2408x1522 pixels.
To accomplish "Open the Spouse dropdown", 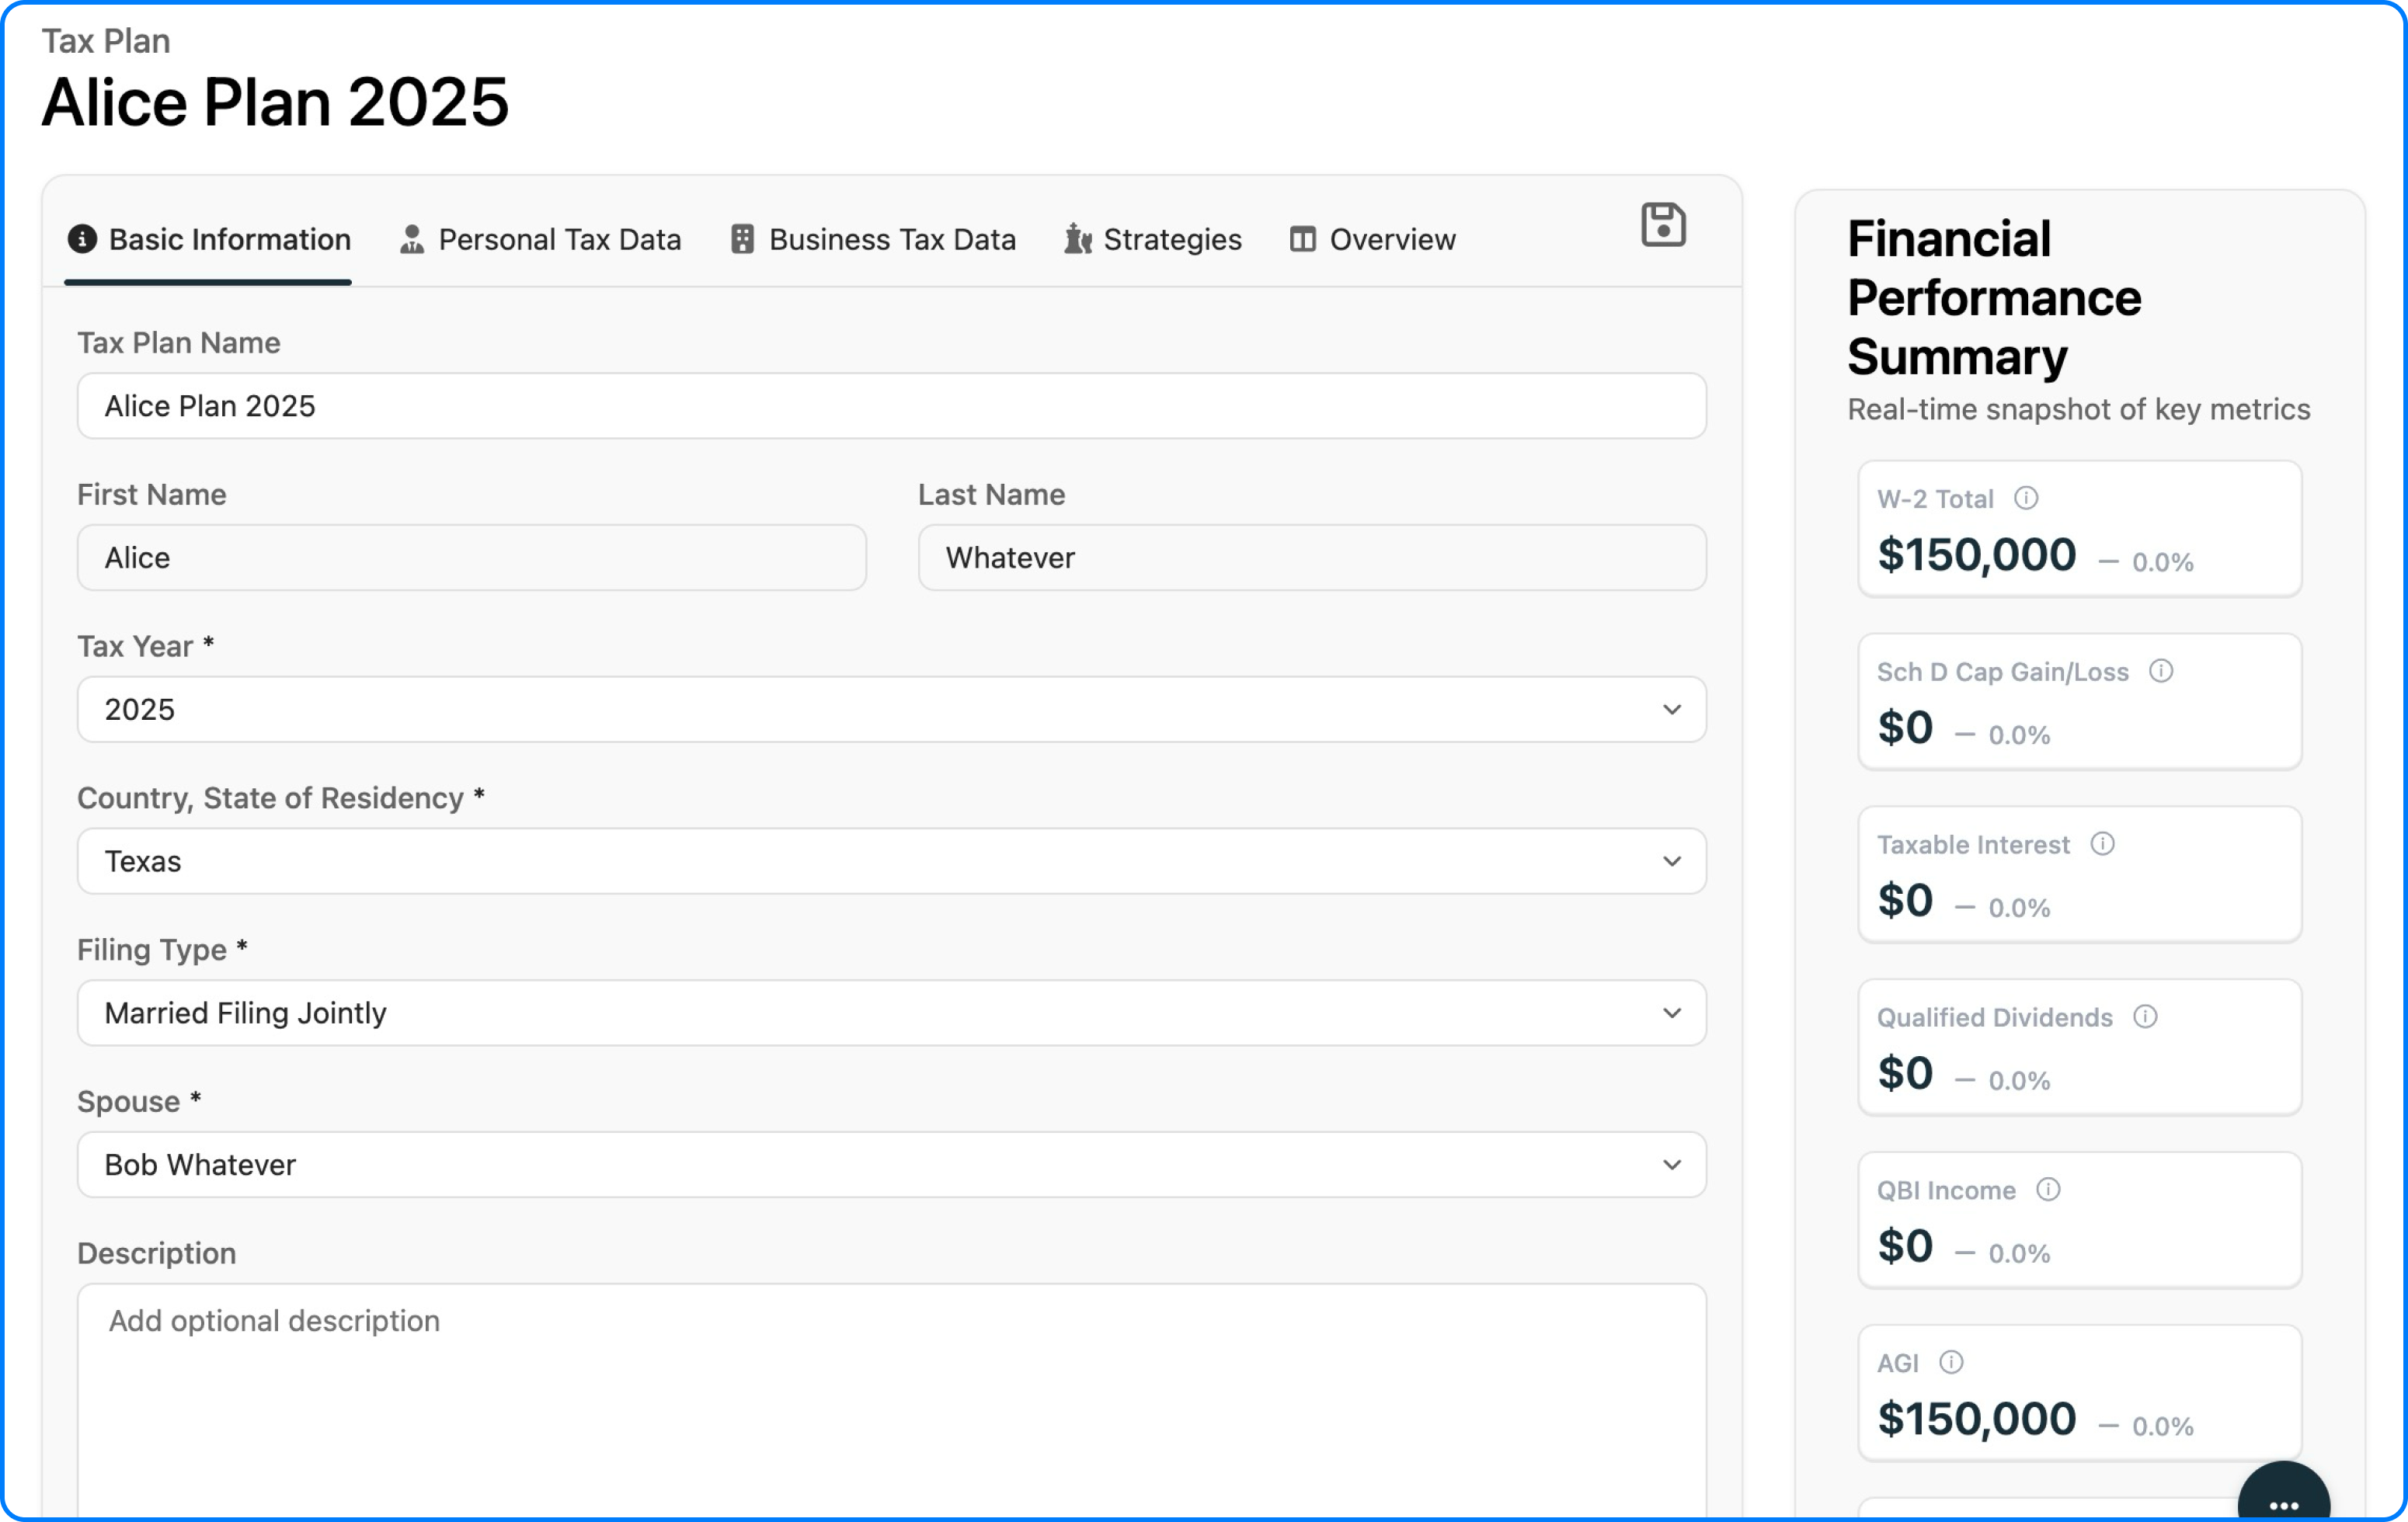I will [891, 1165].
